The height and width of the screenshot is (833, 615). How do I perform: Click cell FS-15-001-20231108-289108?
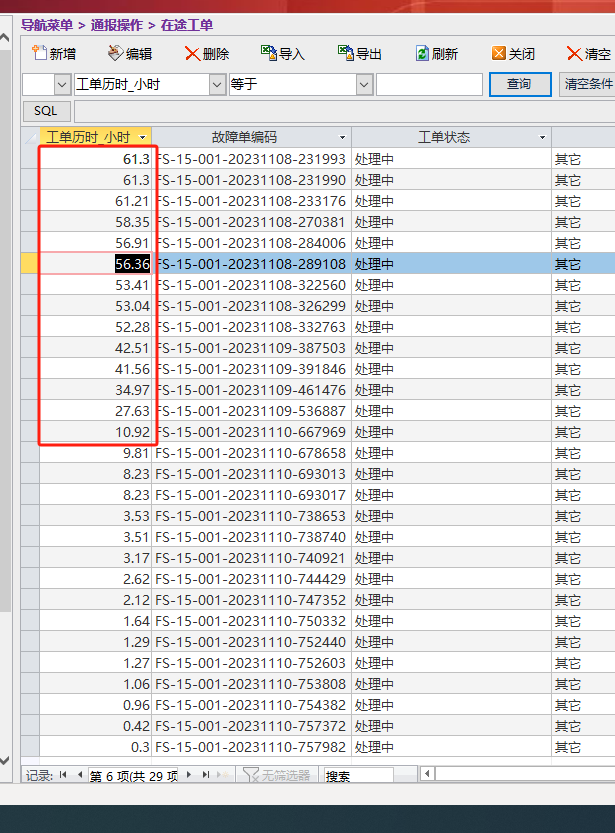pos(251,264)
